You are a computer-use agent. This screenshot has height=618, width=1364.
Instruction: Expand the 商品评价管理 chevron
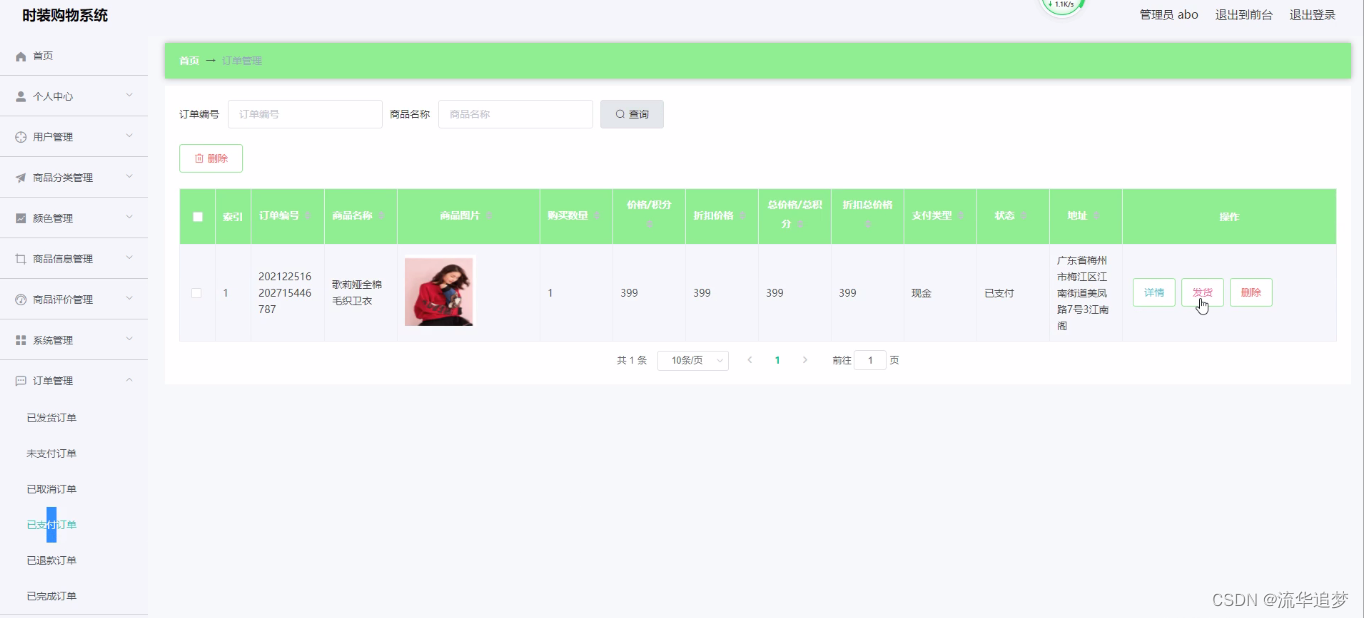[x=129, y=300]
